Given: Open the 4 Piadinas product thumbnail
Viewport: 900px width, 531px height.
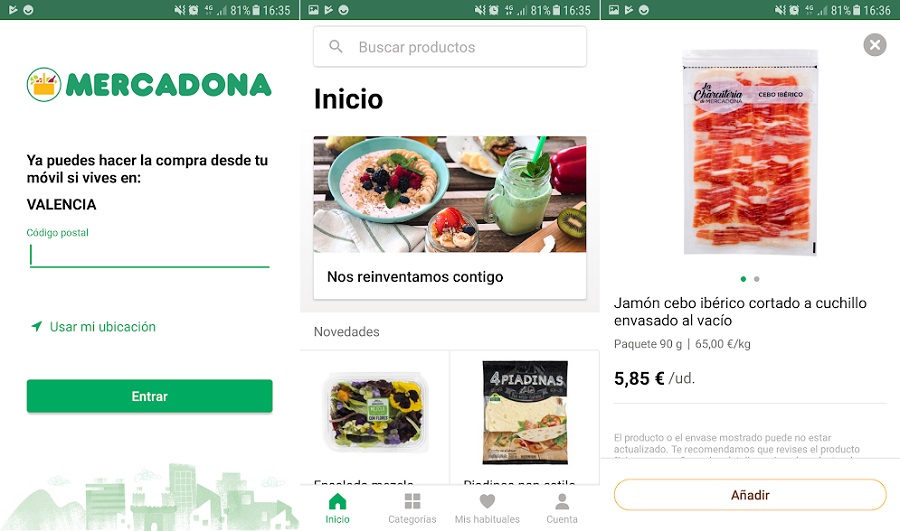Looking at the screenshot, I should (525, 412).
